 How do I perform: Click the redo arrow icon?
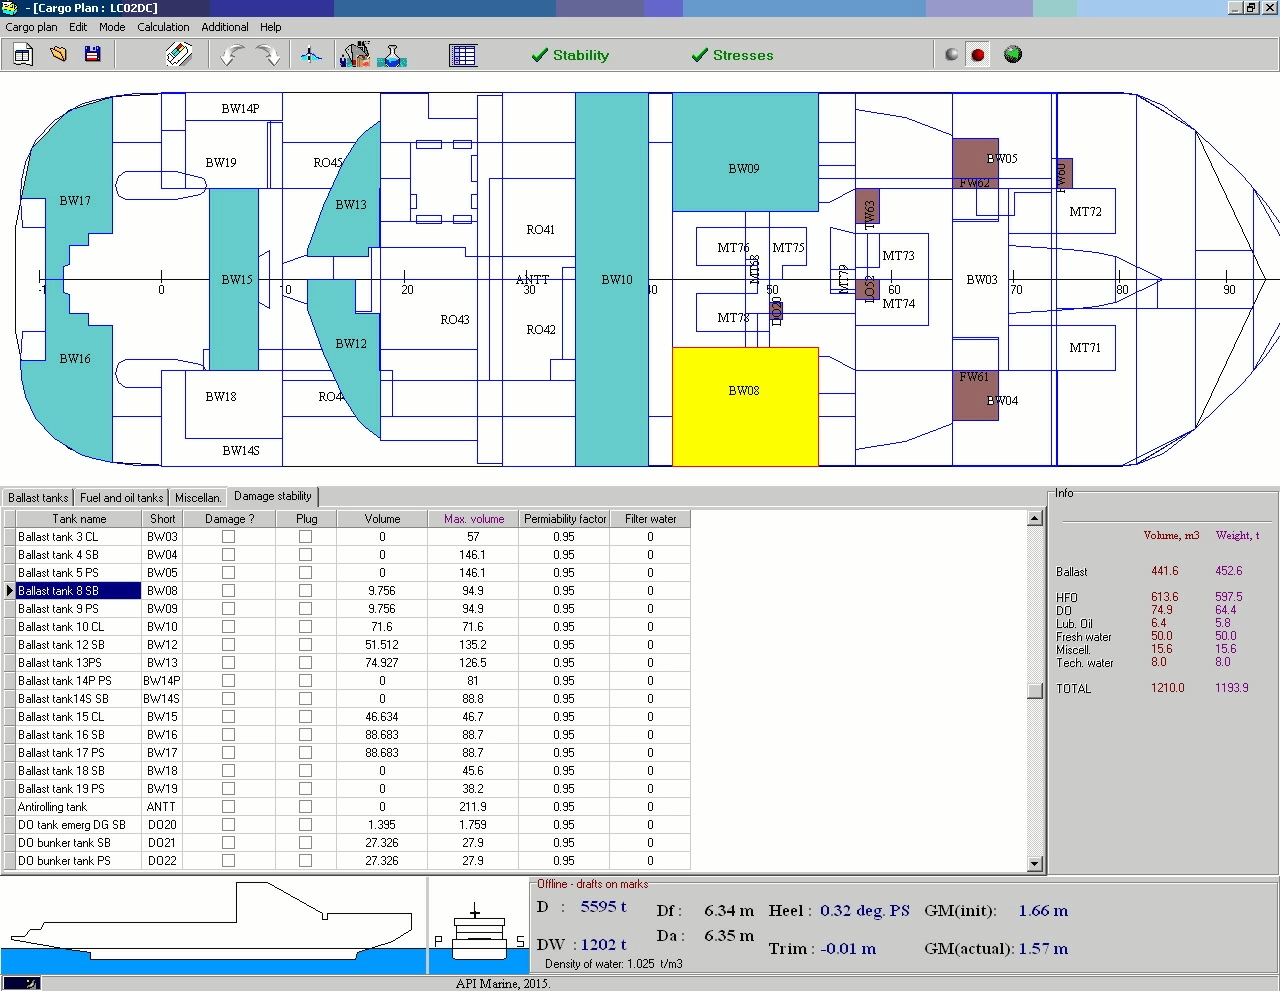pos(268,55)
